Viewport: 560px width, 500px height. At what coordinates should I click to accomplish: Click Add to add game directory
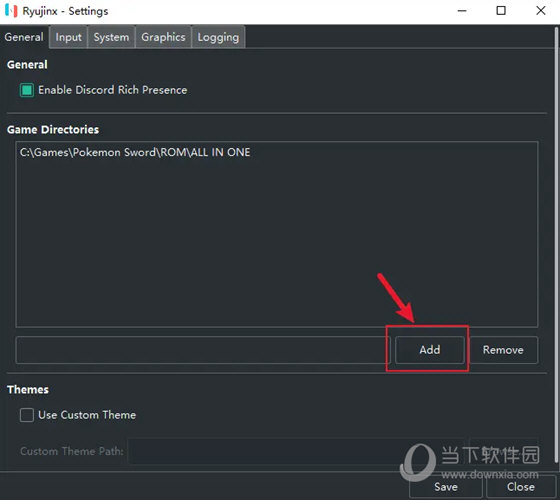(x=430, y=350)
